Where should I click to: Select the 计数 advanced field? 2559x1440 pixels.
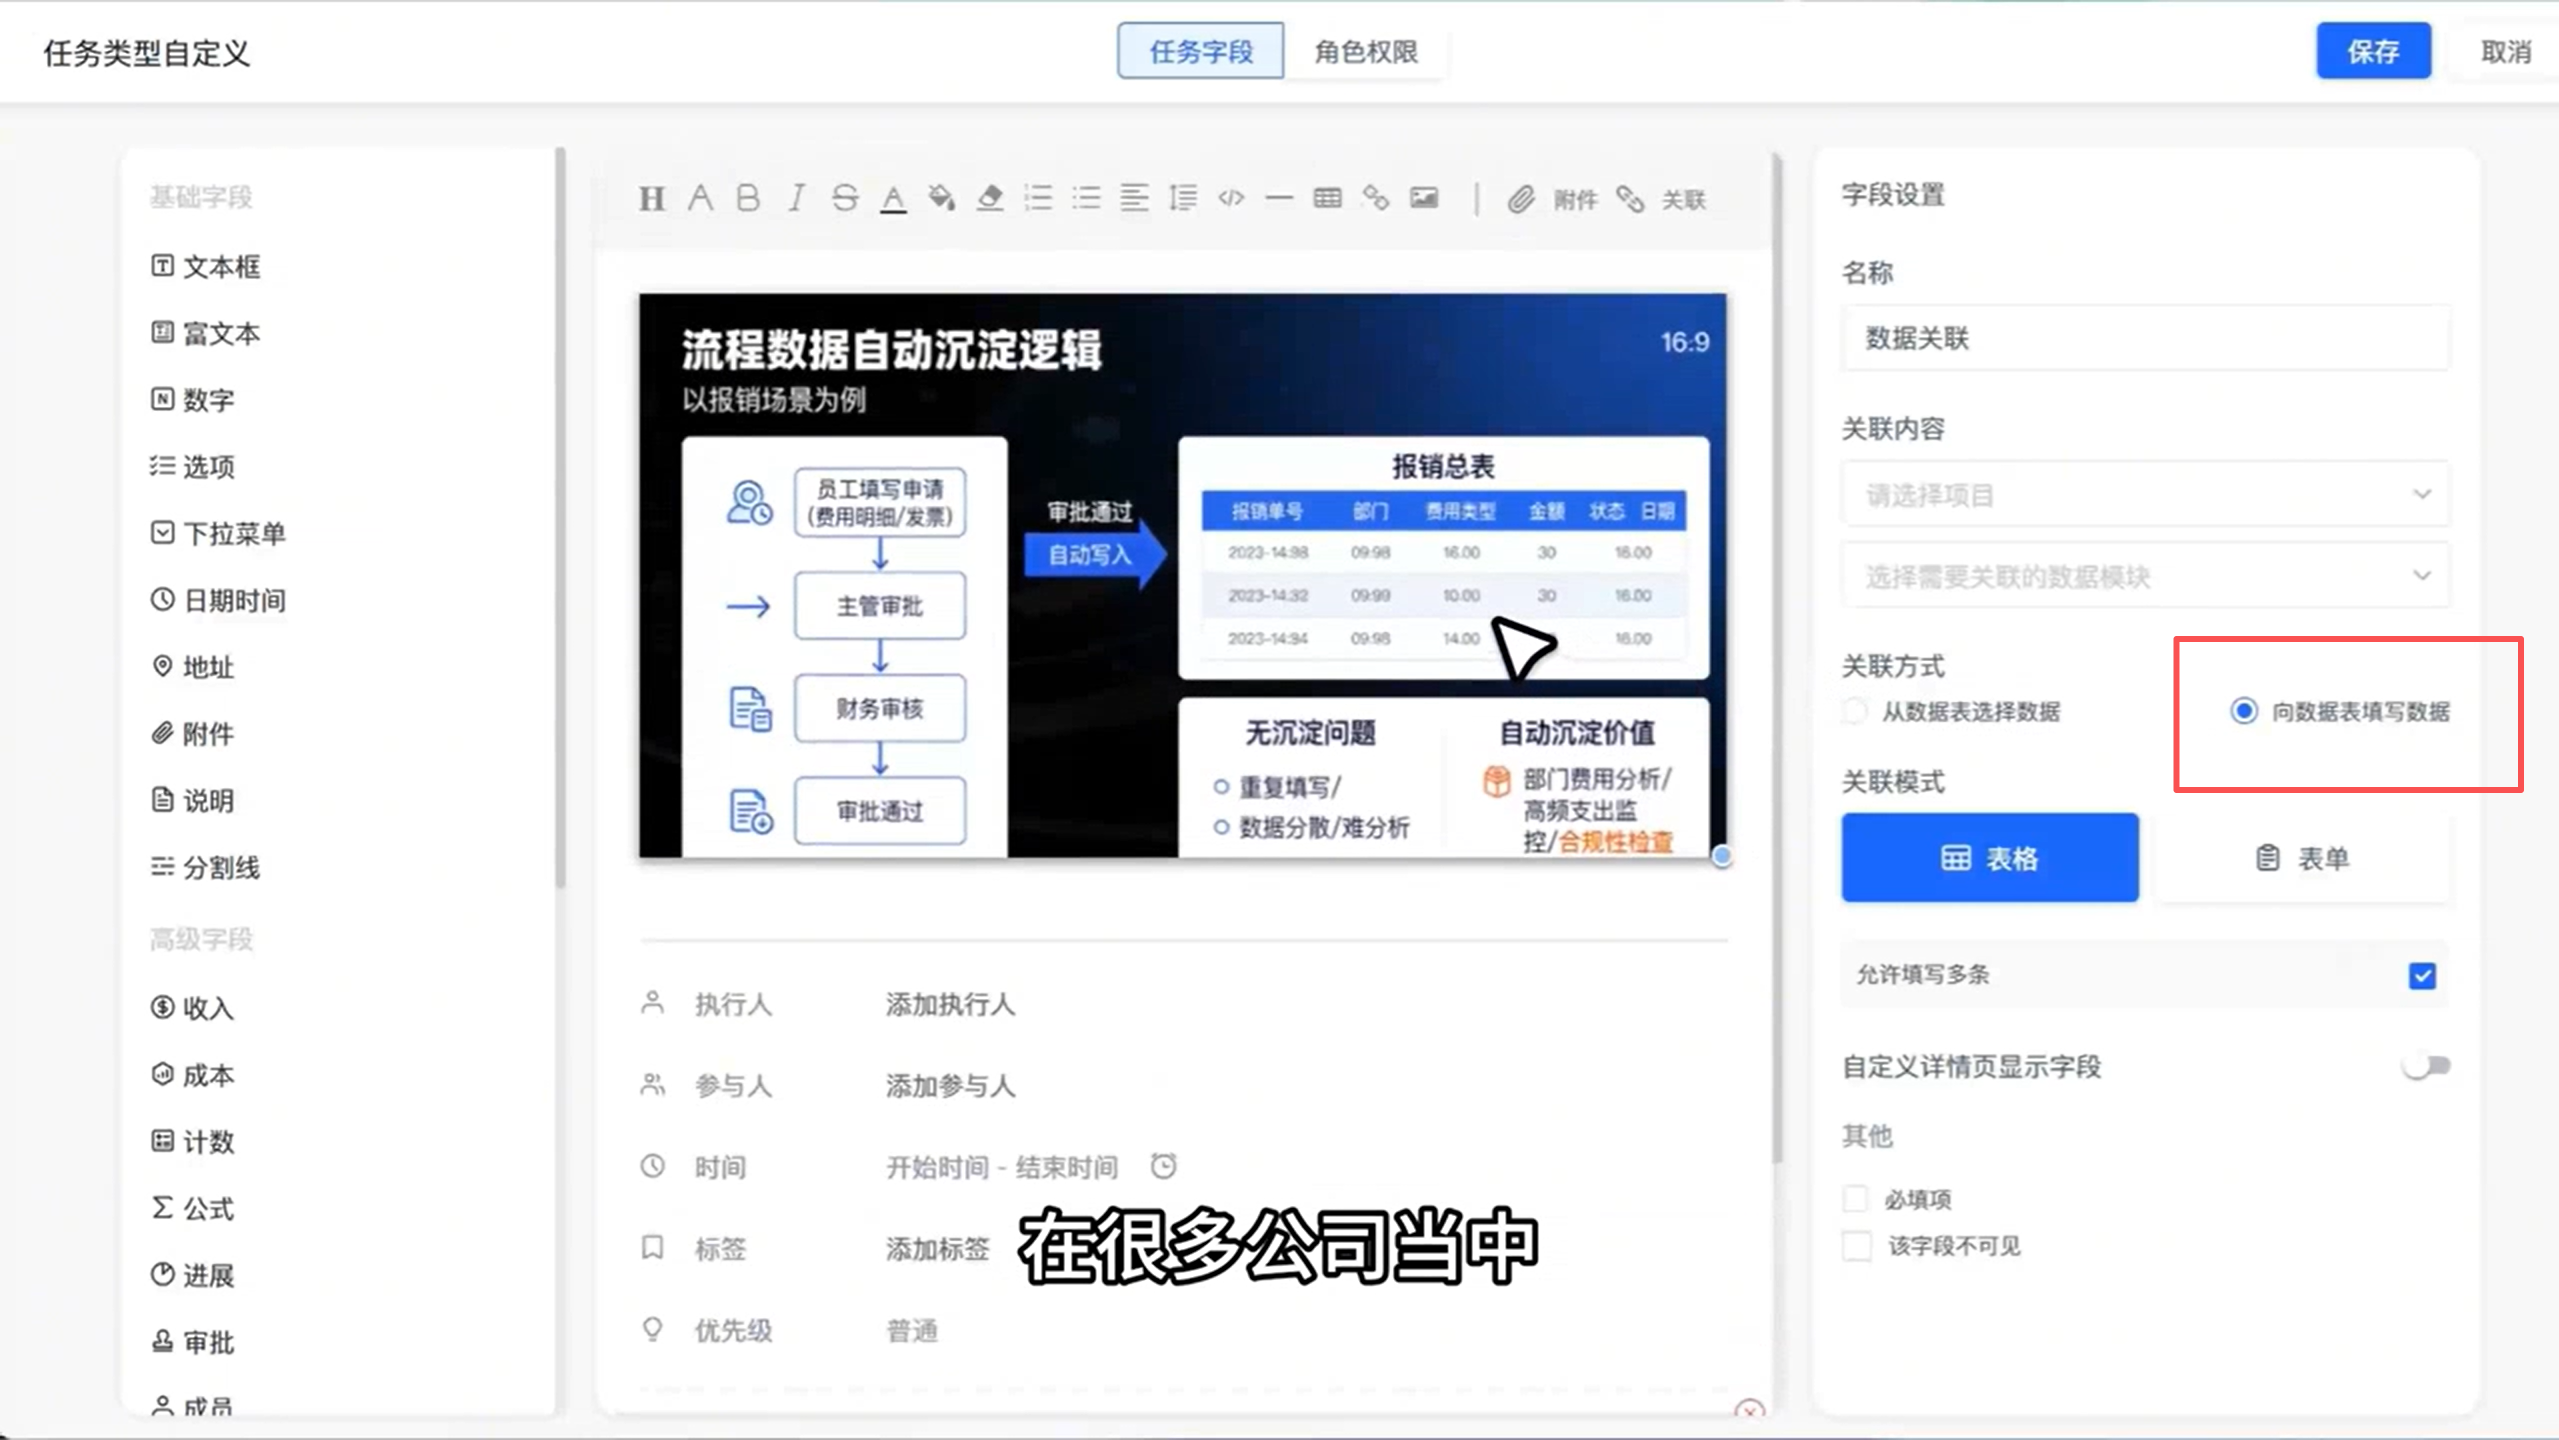pyautogui.click(x=192, y=1141)
